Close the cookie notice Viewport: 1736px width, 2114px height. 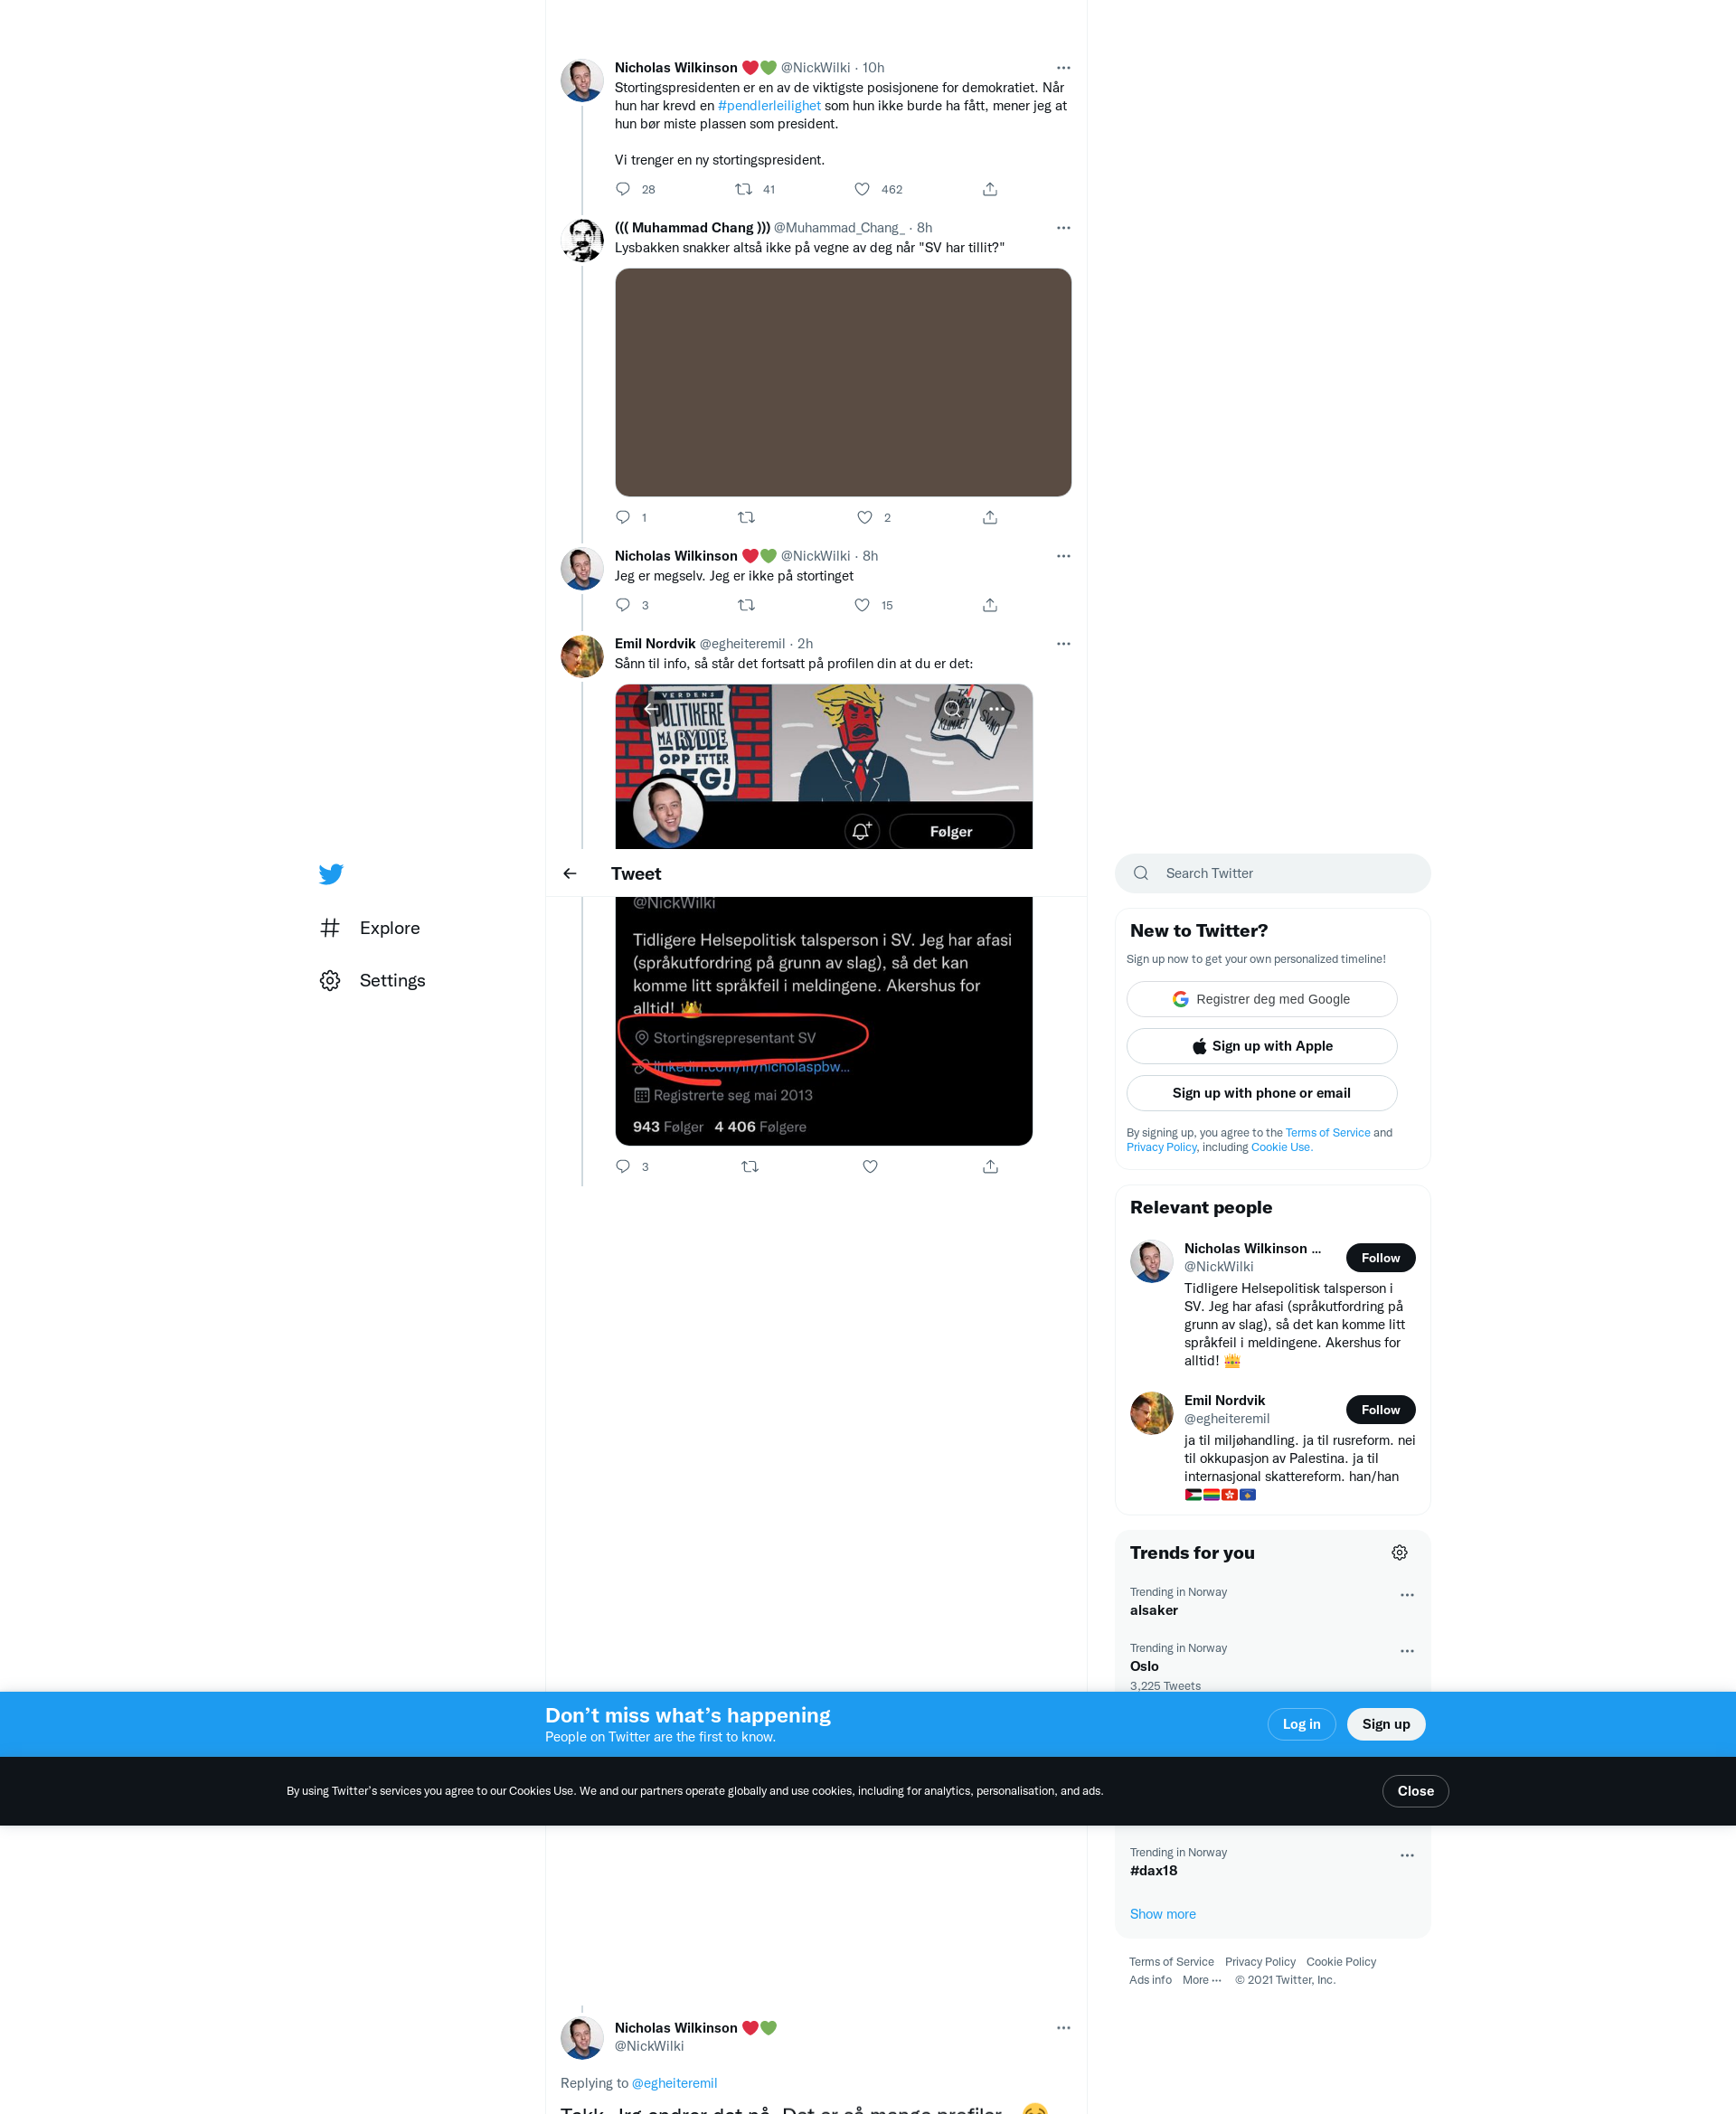coord(1415,1791)
